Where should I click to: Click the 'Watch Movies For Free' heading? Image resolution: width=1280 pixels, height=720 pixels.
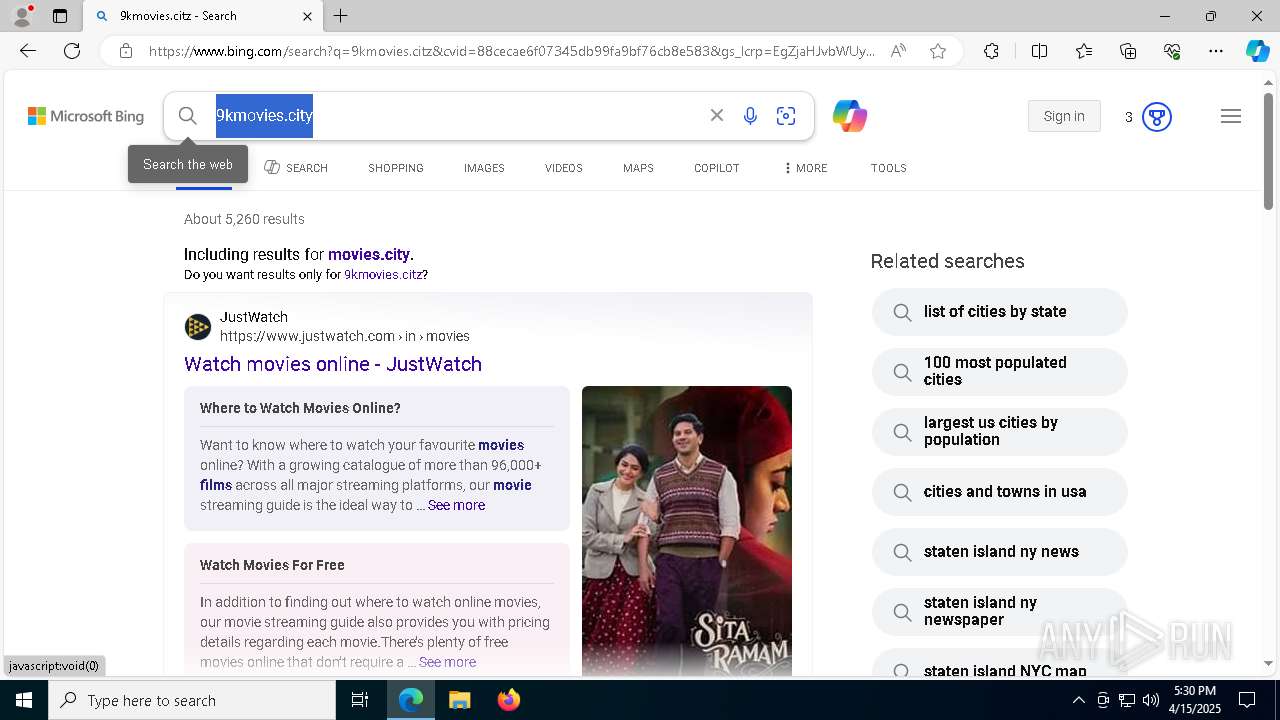click(x=272, y=565)
